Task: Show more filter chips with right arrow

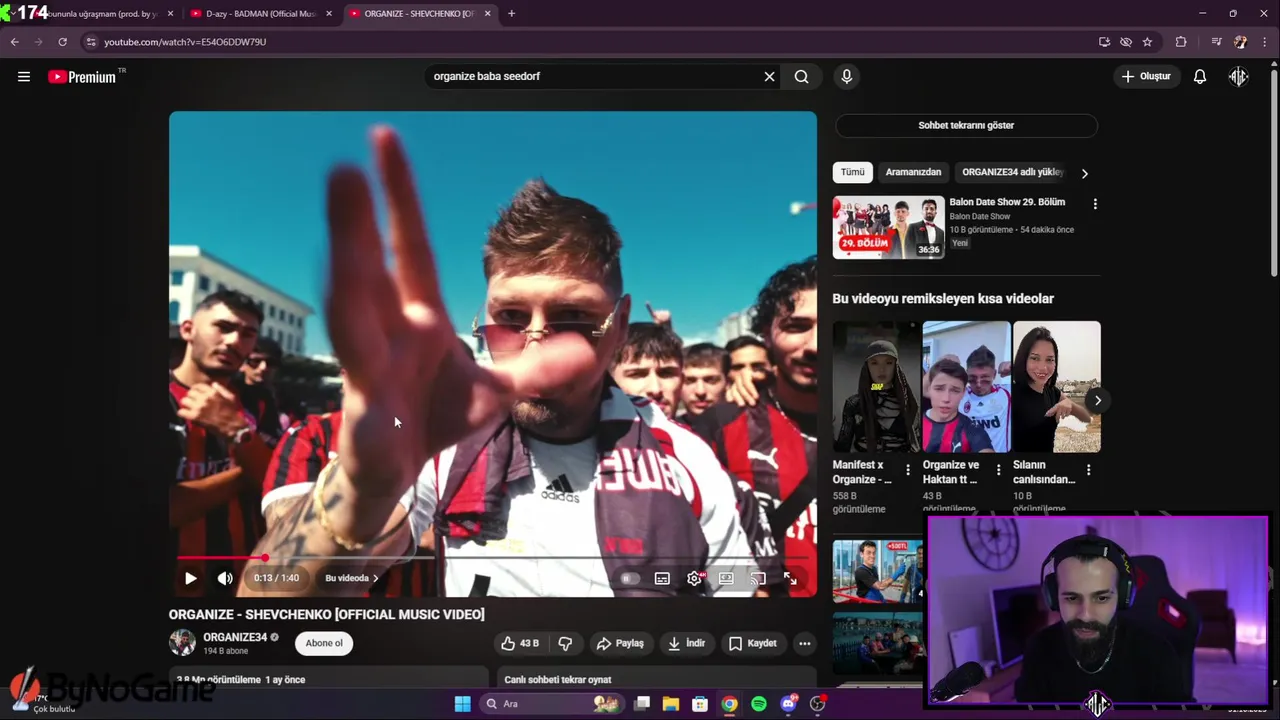Action: click(x=1084, y=173)
